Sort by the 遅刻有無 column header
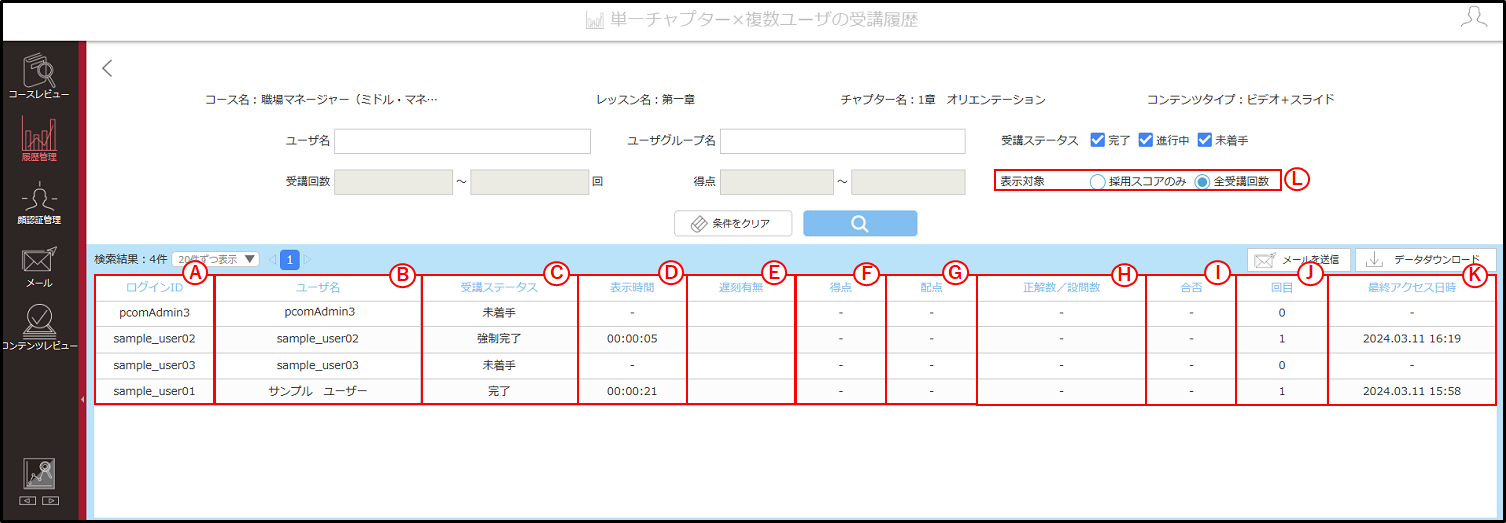This screenshot has height=523, width=1506. click(x=741, y=287)
